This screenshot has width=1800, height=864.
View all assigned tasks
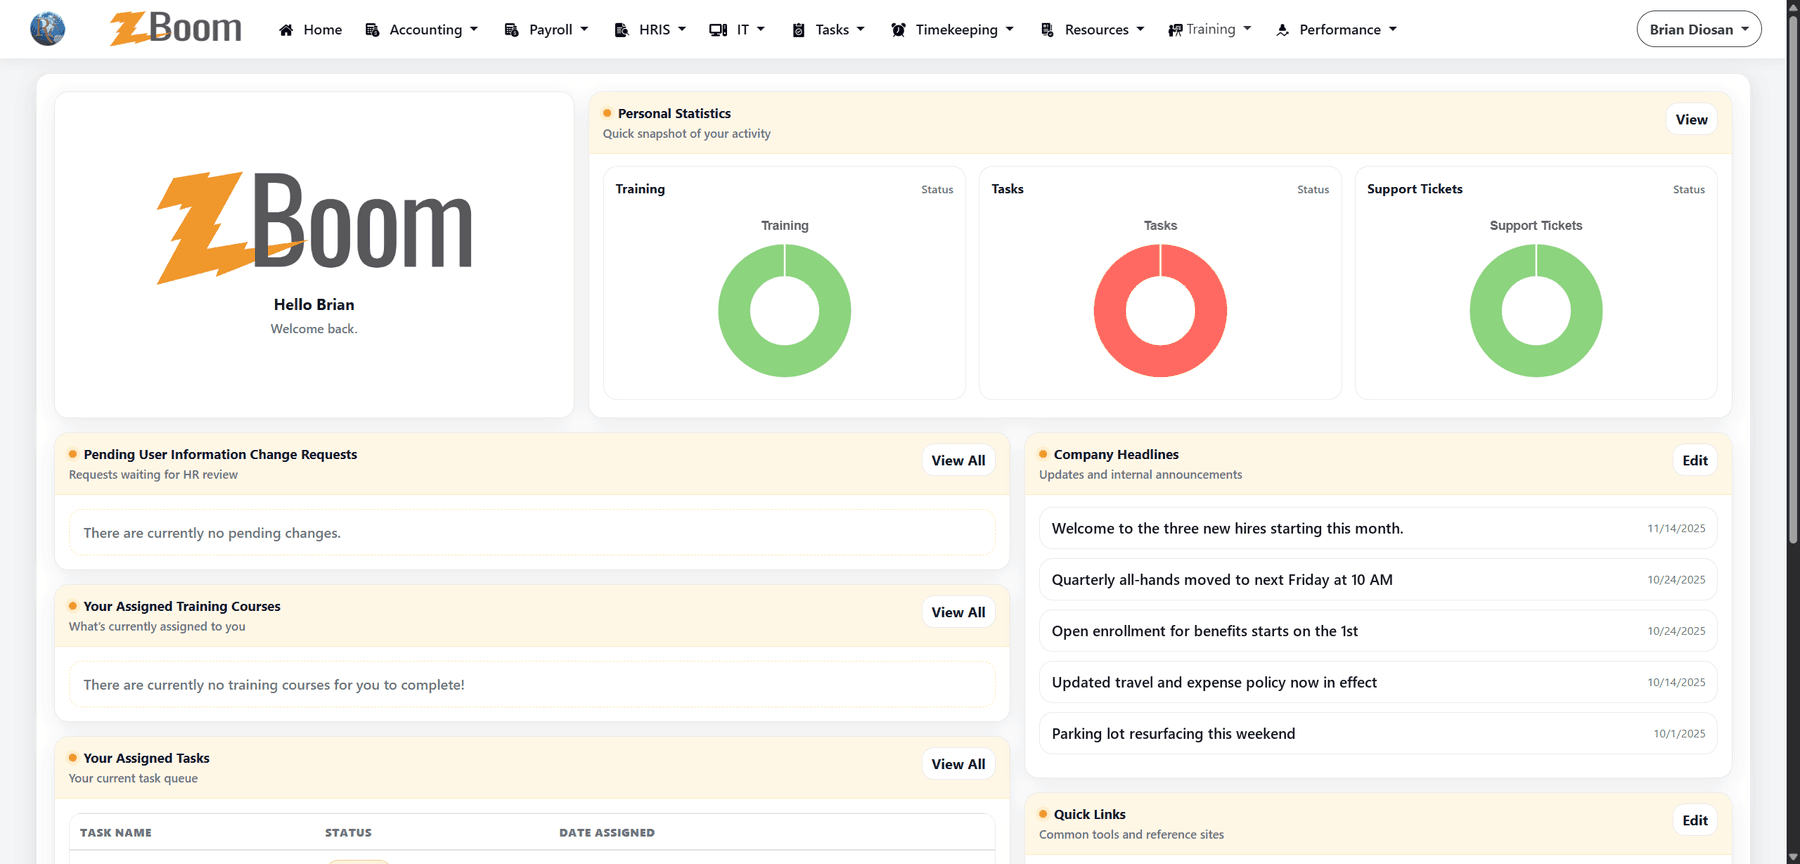pos(958,764)
